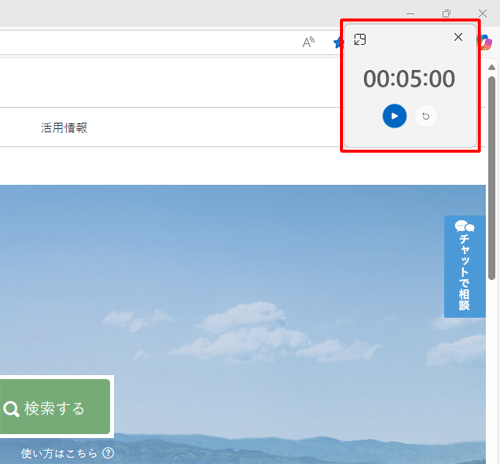Open Copilot from the colorful toolbar icon
500x464 pixels.
click(485, 42)
